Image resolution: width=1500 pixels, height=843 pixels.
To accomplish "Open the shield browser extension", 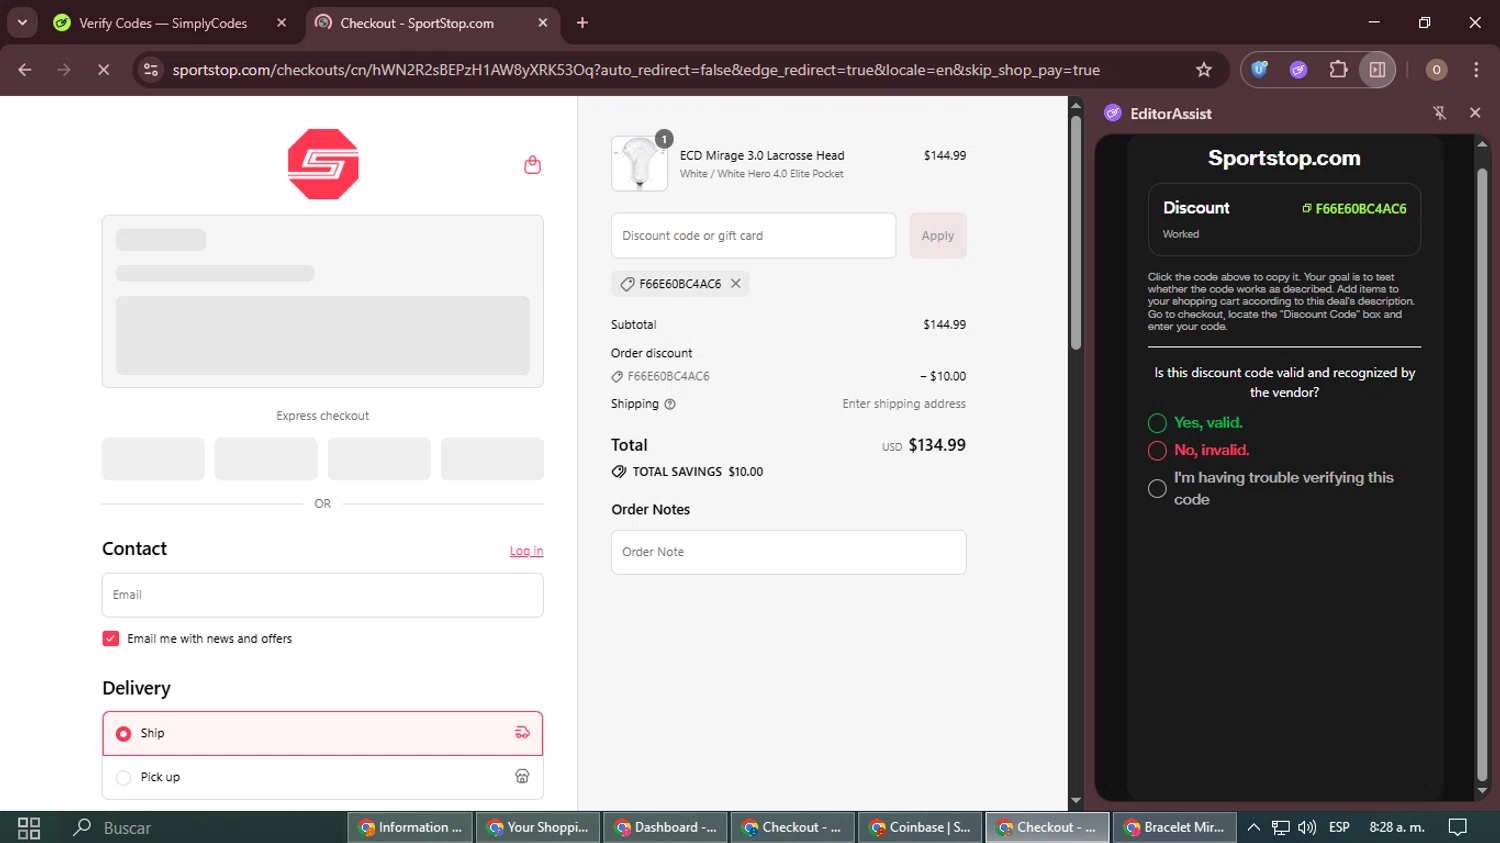I will point(1260,70).
